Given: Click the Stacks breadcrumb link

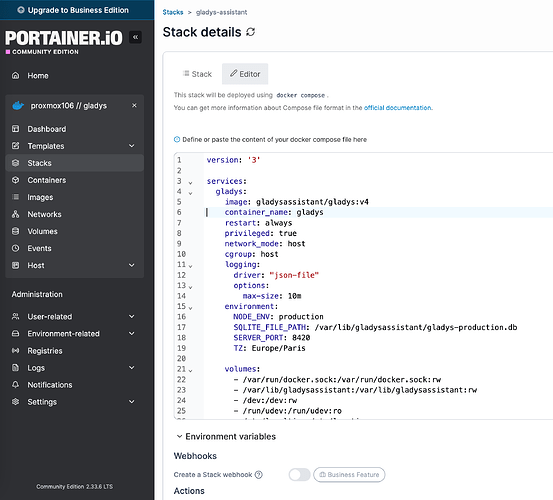Looking at the screenshot, I should [x=173, y=12].
